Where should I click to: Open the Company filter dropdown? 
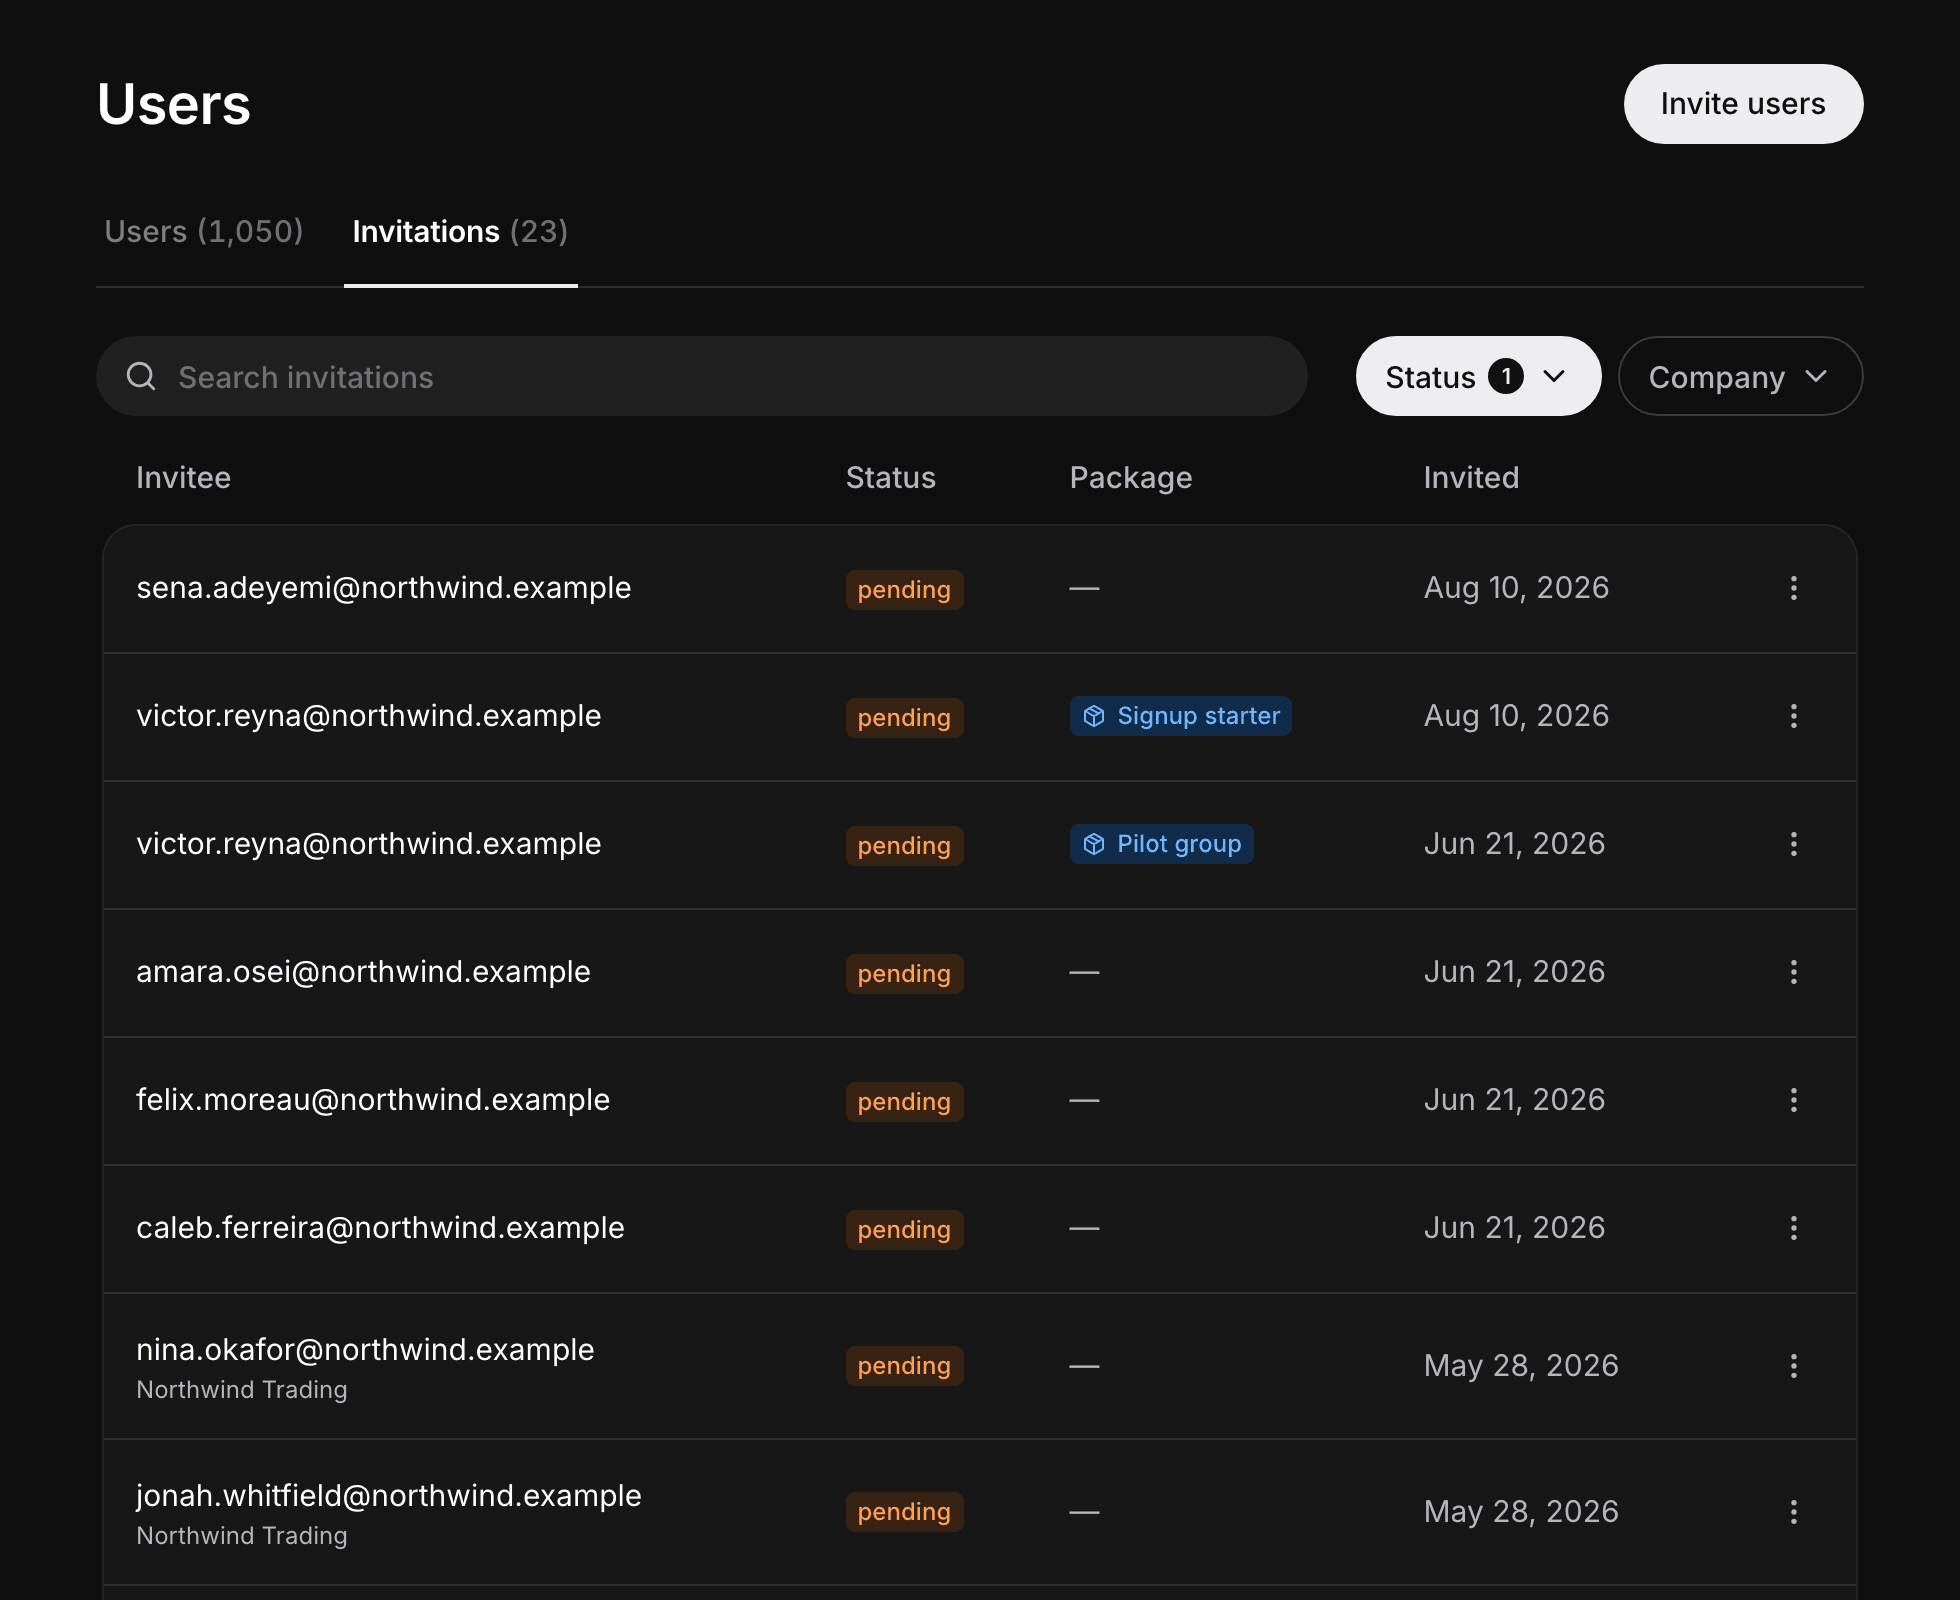pos(1740,376)
